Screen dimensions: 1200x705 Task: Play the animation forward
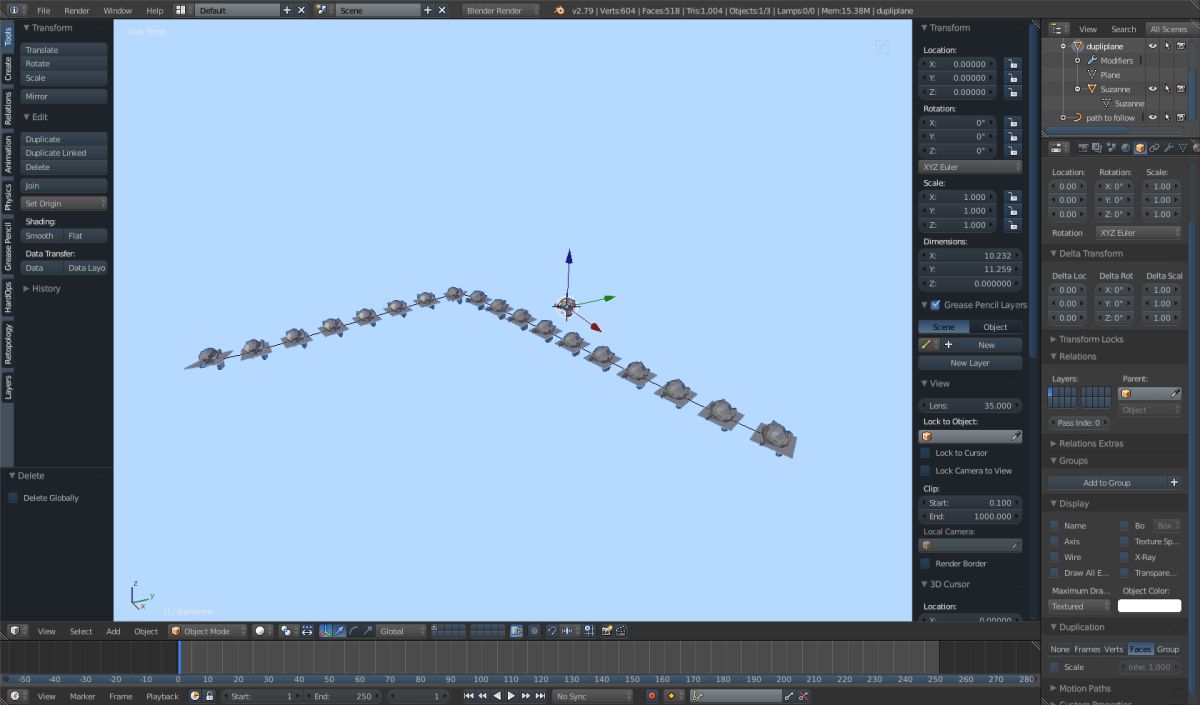pos(511,696)
